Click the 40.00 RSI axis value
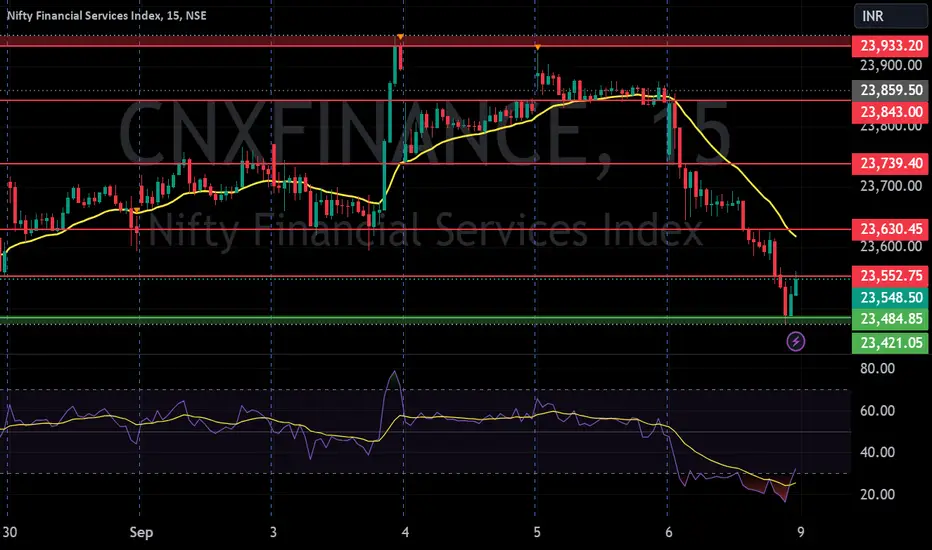932x550 pixels. point(877,452)
